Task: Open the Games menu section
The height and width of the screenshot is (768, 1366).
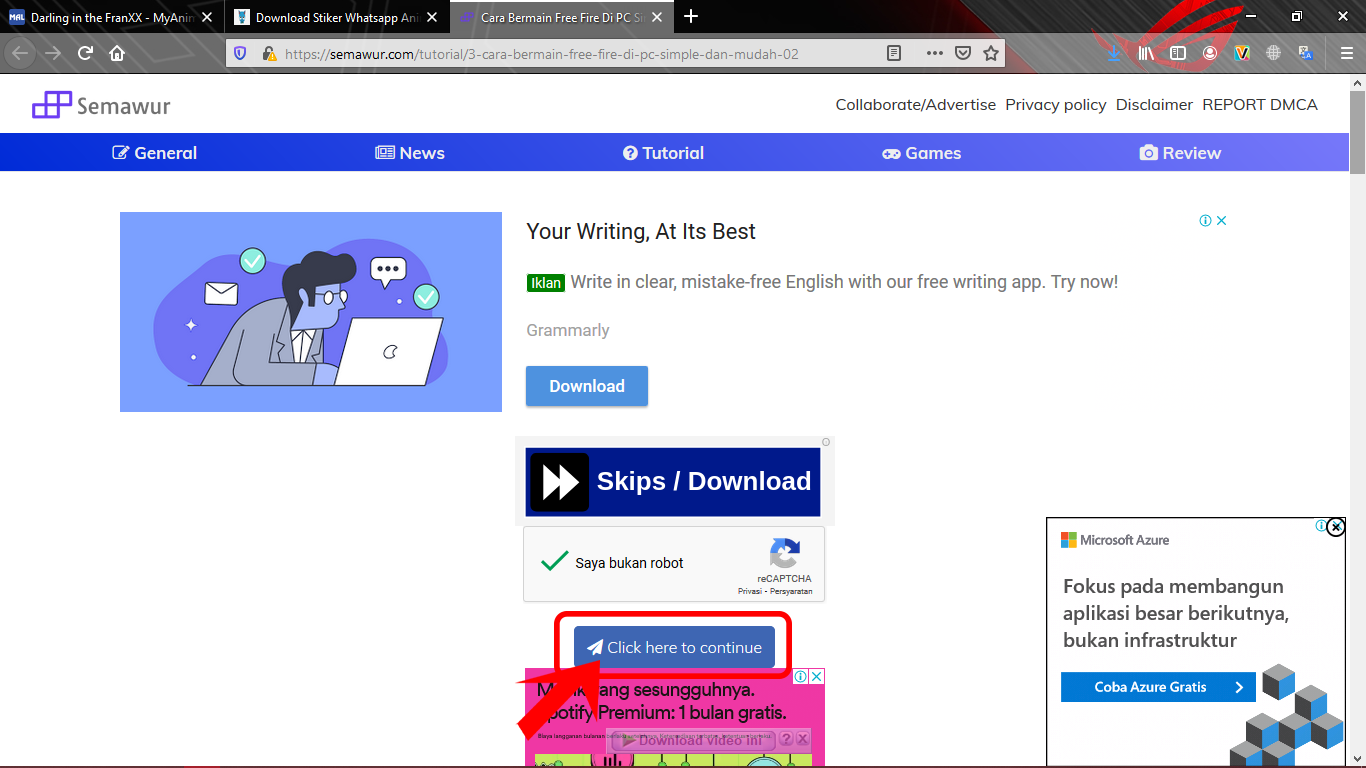Action: 921,153
